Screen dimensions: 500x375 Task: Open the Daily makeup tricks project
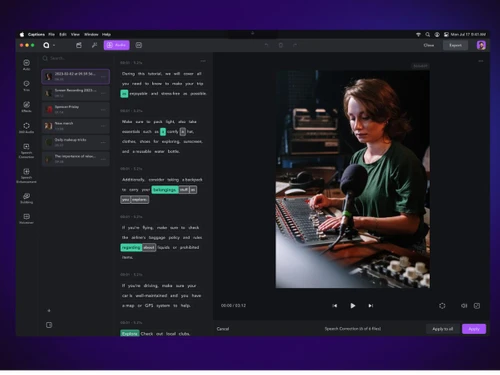click(76, 142)
